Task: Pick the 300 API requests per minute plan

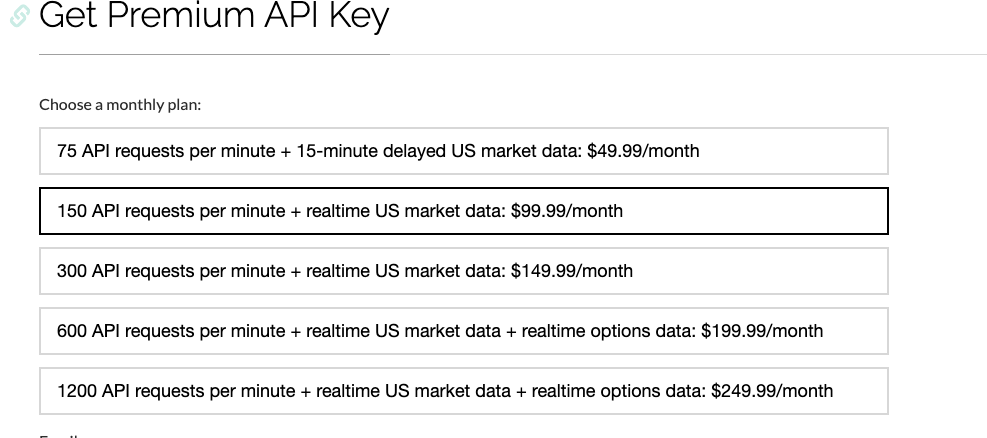Action: coord(463,271)
